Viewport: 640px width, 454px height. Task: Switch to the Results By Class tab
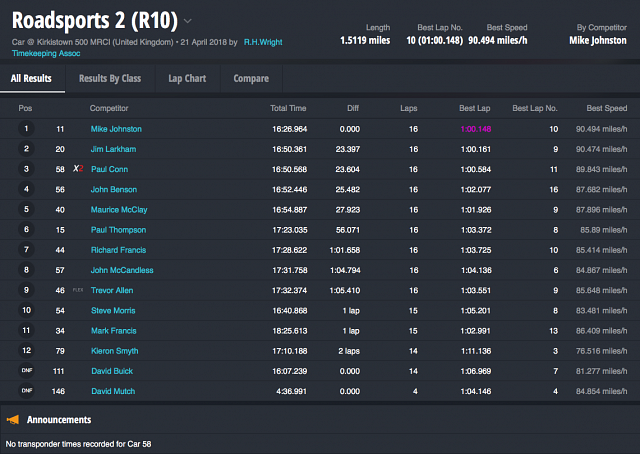(x=109, y=78)
